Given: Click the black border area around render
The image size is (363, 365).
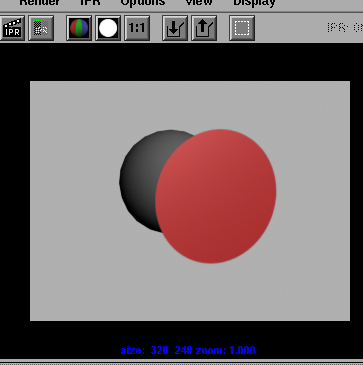Looking at the screenshot, I should click(x=15, y=200).
